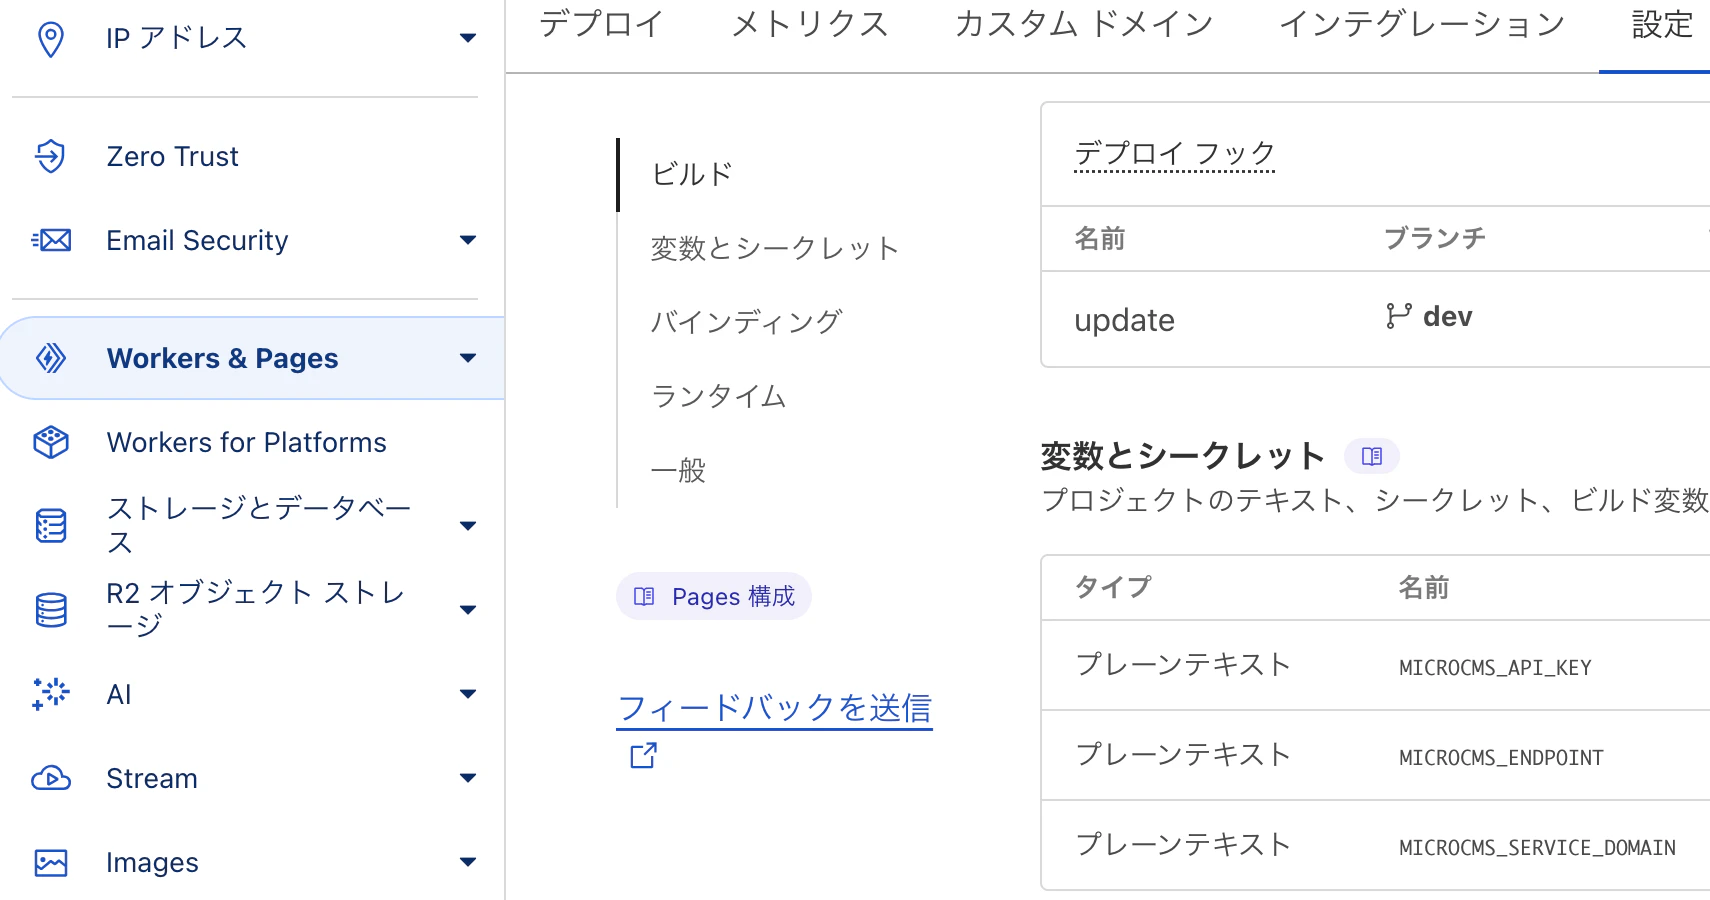
Task: Click the Workers & Pages diamond icon
Action: click(51, 358)
